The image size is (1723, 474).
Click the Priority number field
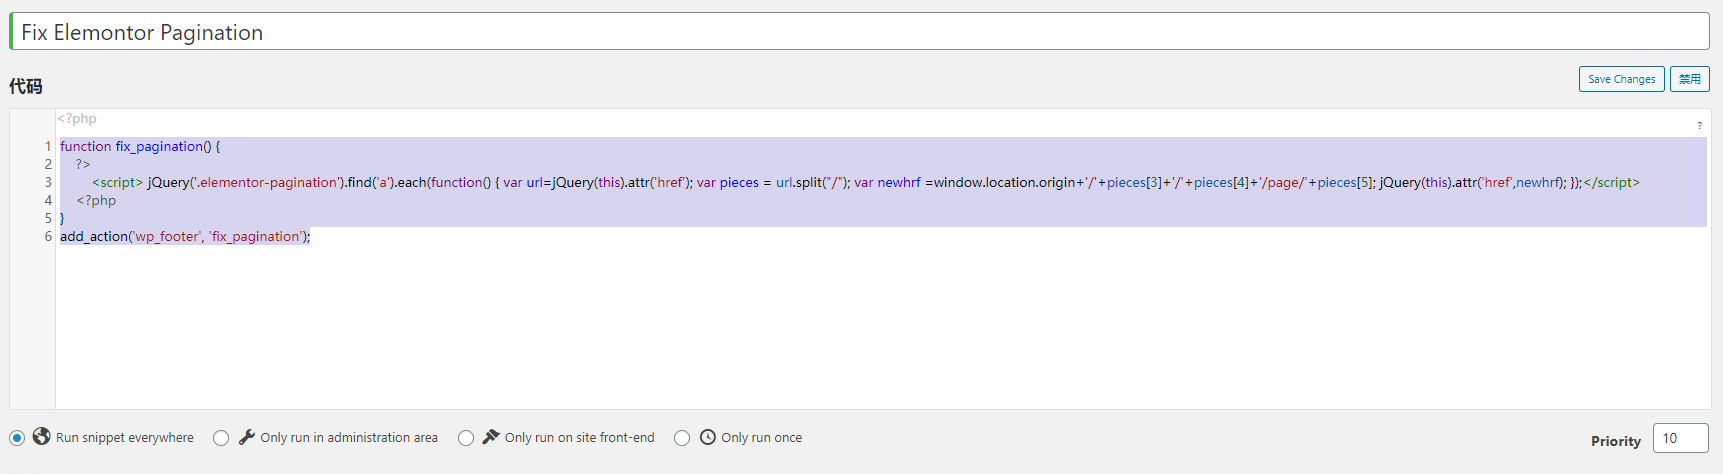(x=1680, y=438)
